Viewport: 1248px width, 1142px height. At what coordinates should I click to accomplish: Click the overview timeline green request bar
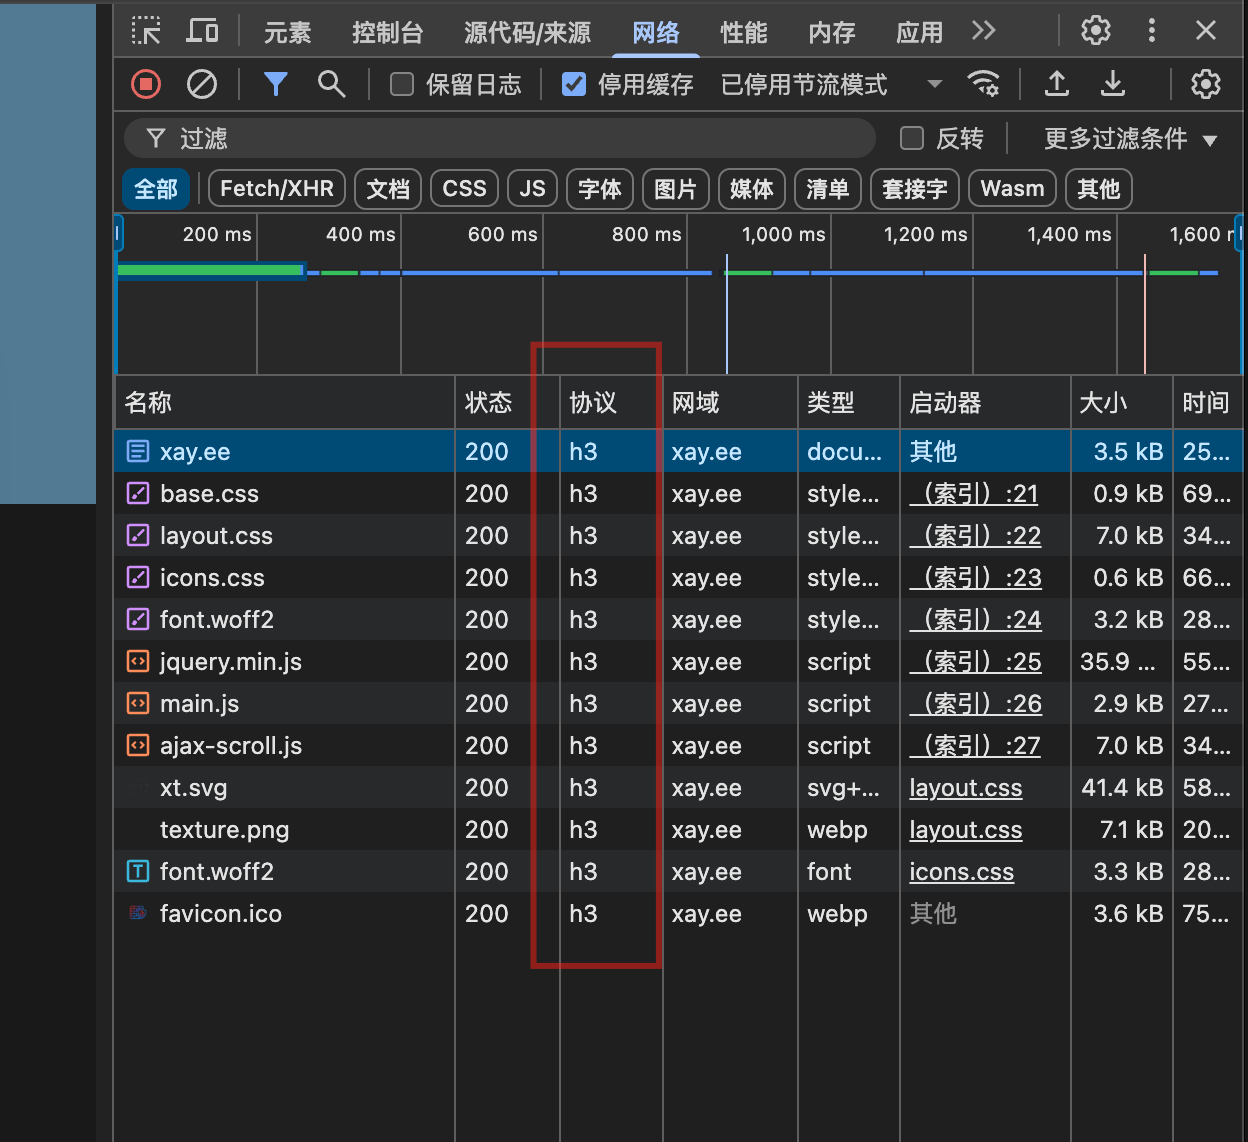(210, 270)
